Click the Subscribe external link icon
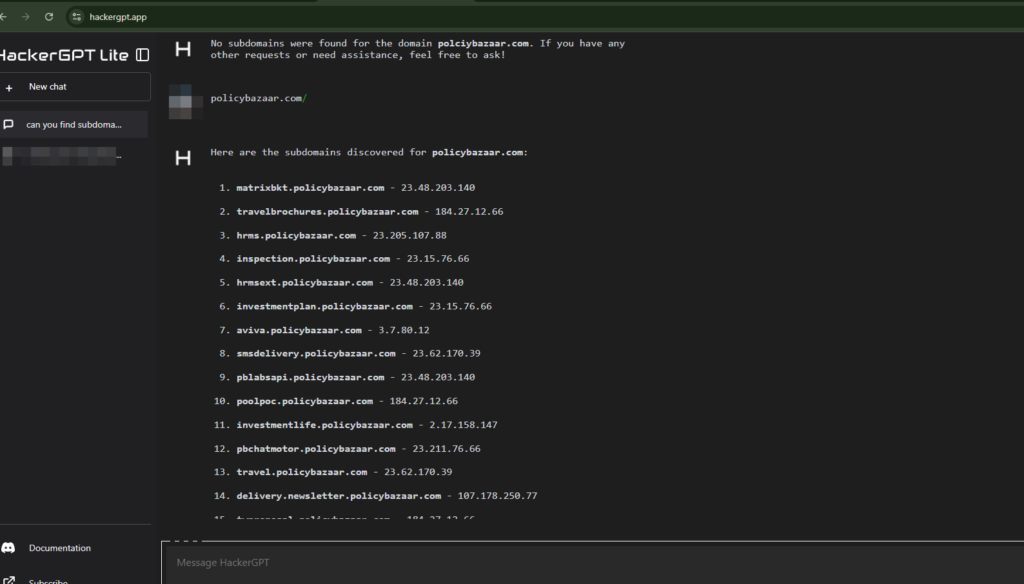 8,580
